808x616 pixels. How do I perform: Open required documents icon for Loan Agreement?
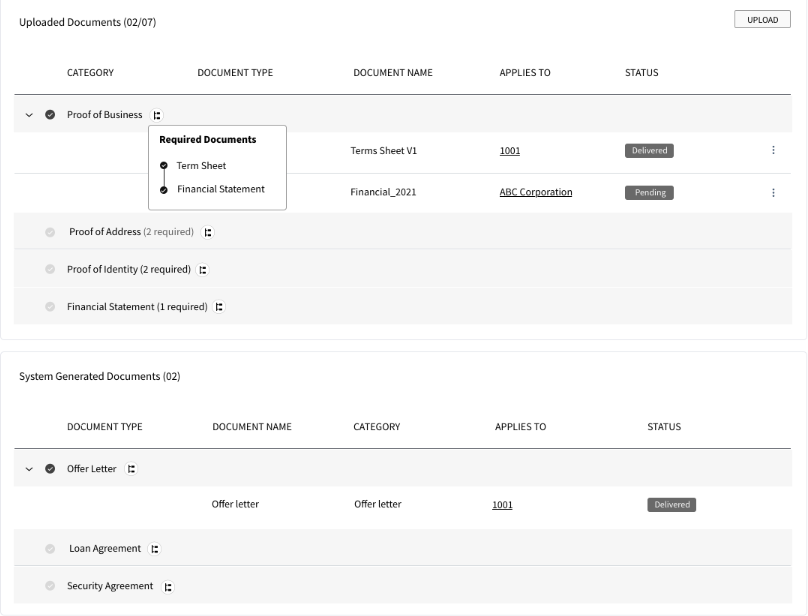pos(155,549)
